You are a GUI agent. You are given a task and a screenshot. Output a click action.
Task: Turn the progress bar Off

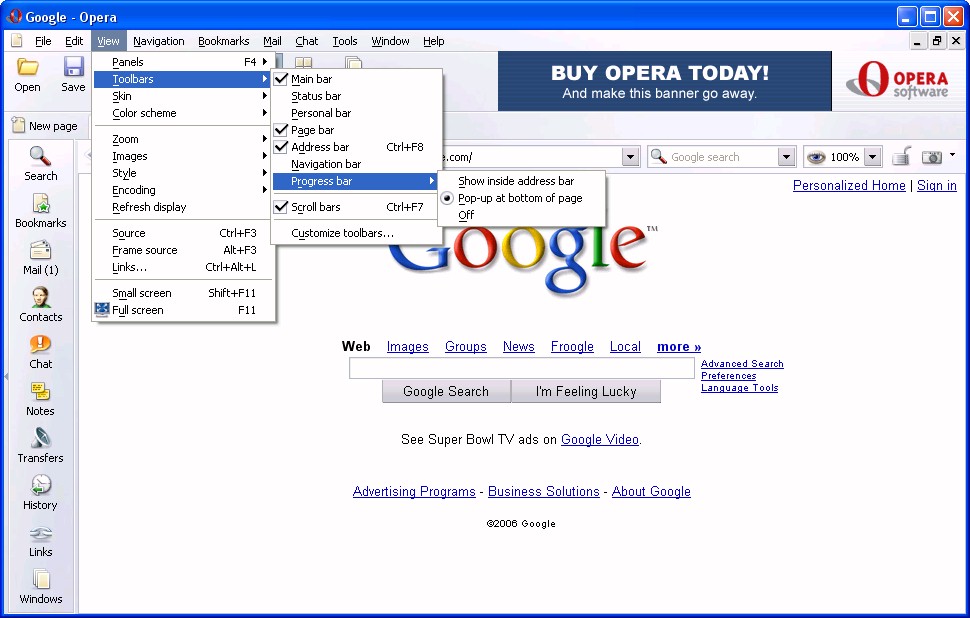521,215
